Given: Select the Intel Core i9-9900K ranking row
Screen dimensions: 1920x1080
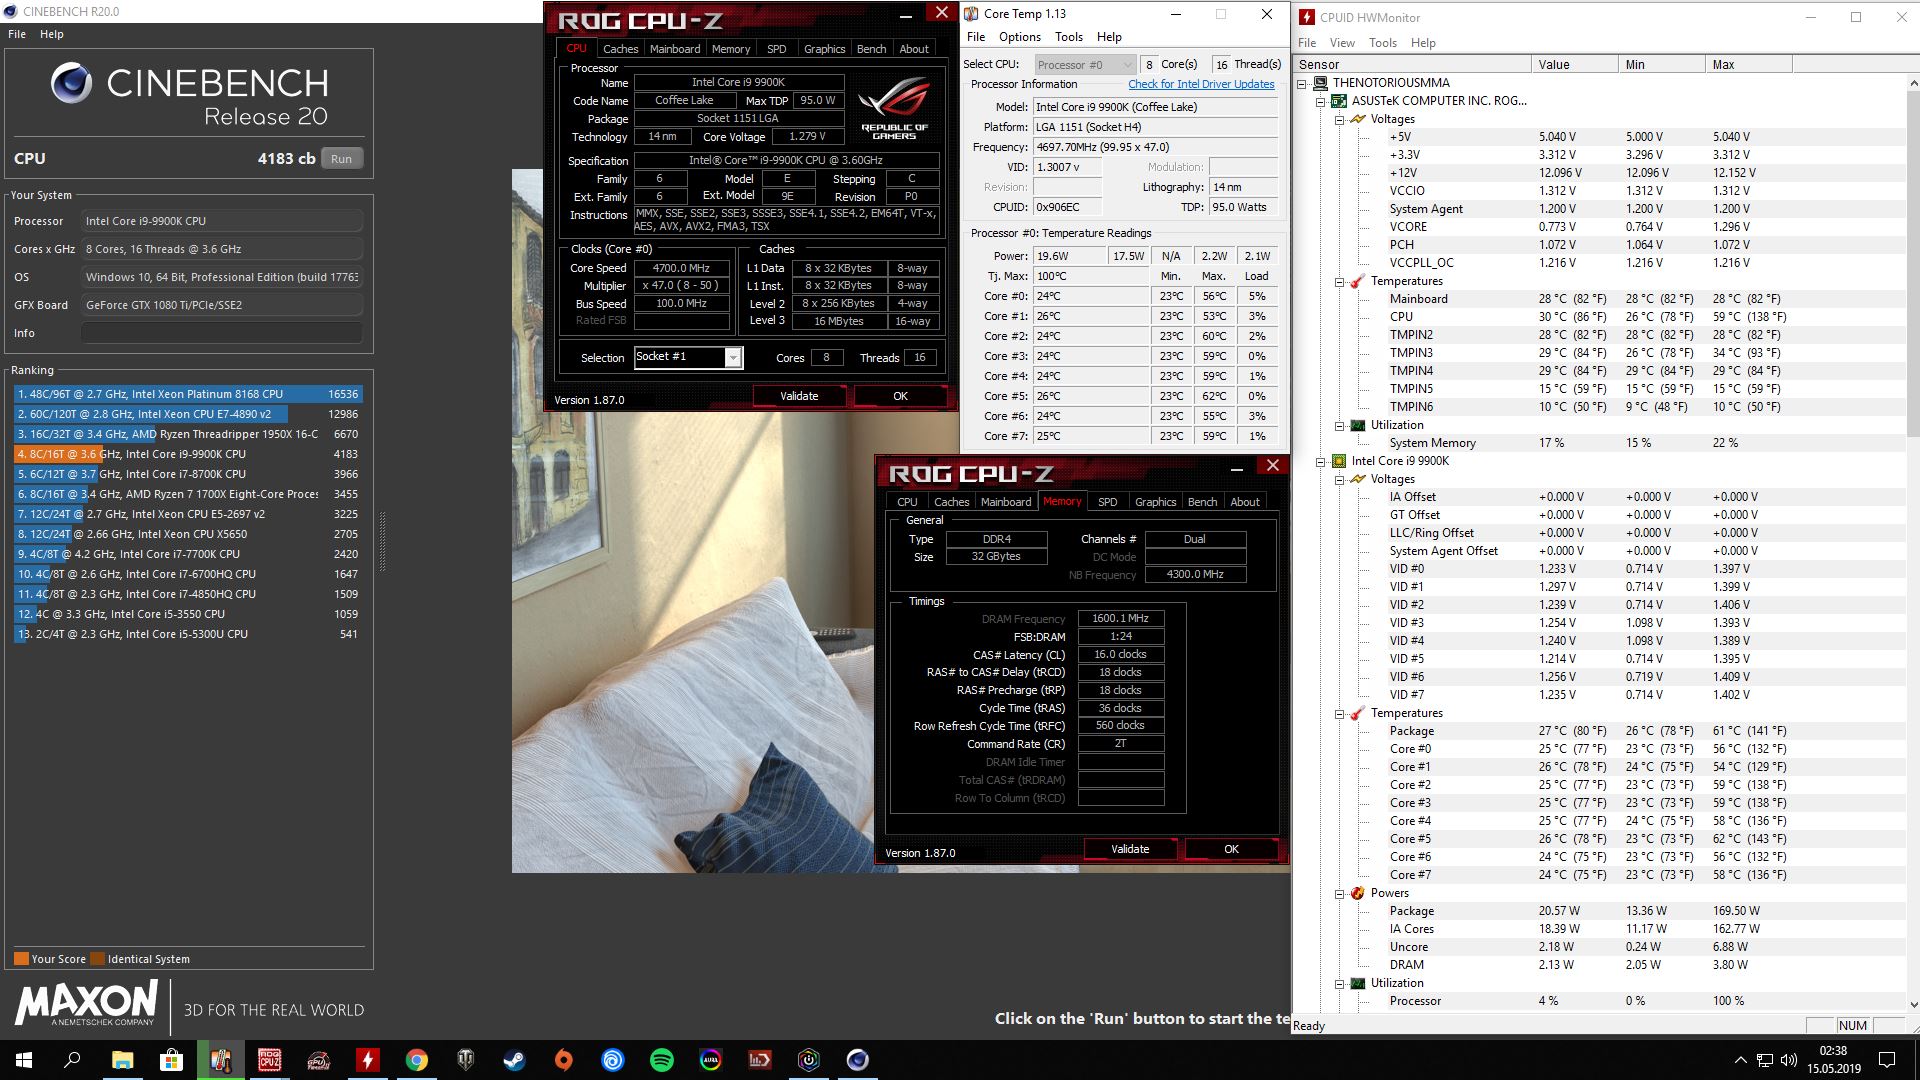Looking at the screenshot, I should pos(188,454).
